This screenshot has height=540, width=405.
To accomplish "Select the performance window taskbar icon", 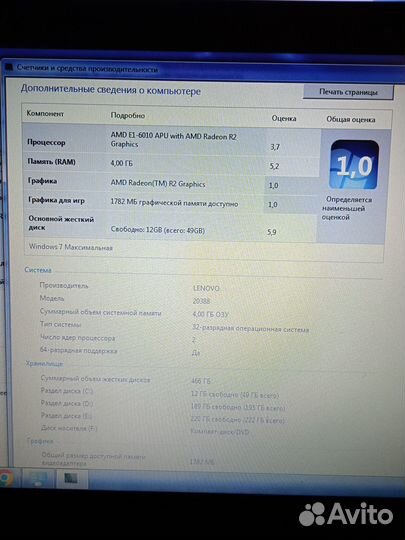I will tap(71, 478).
